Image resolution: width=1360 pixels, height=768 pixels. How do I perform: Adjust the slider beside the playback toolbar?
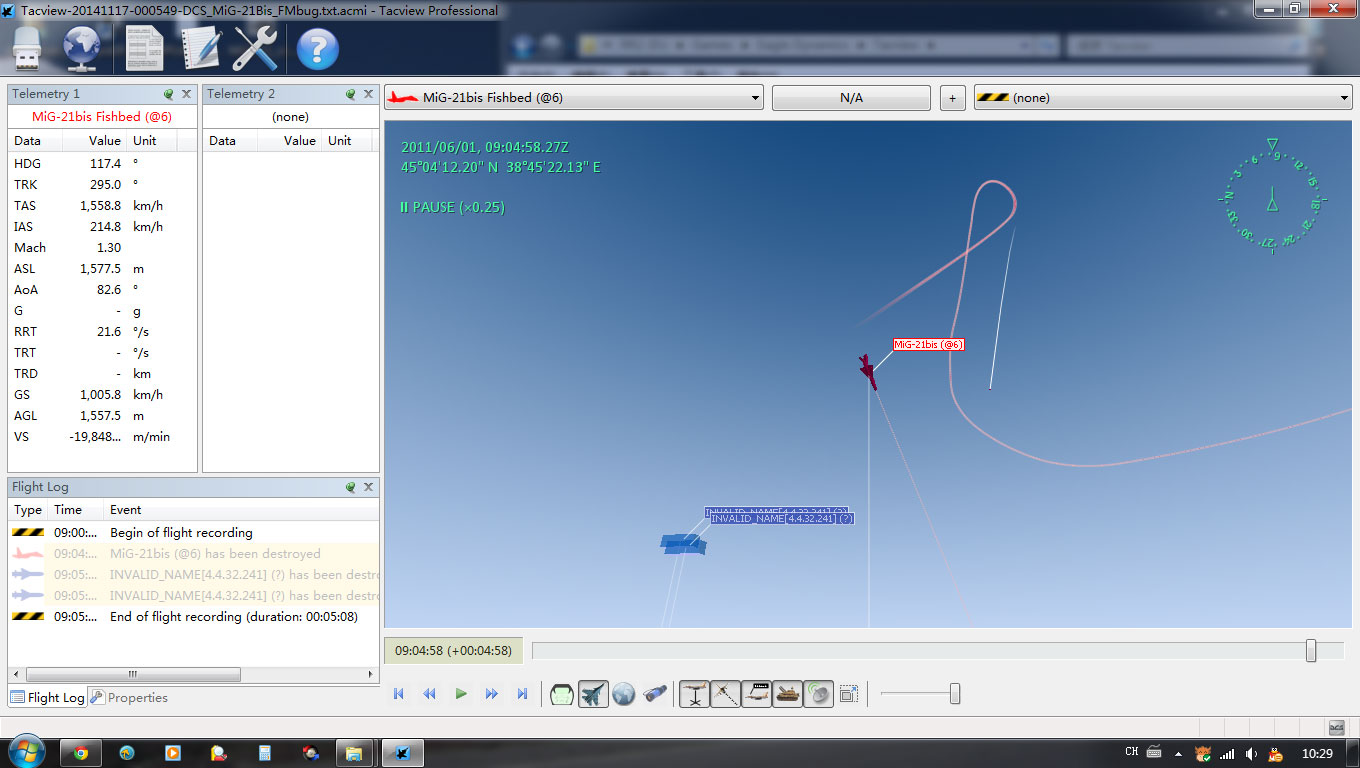click(955, 694)
